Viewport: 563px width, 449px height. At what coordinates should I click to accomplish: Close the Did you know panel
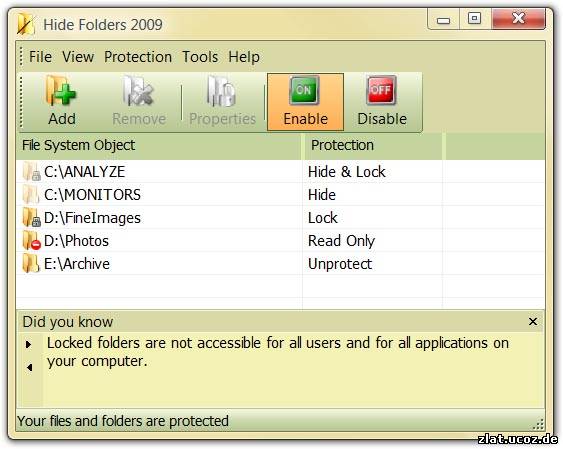pyautogui.click(x=533, y=321)
